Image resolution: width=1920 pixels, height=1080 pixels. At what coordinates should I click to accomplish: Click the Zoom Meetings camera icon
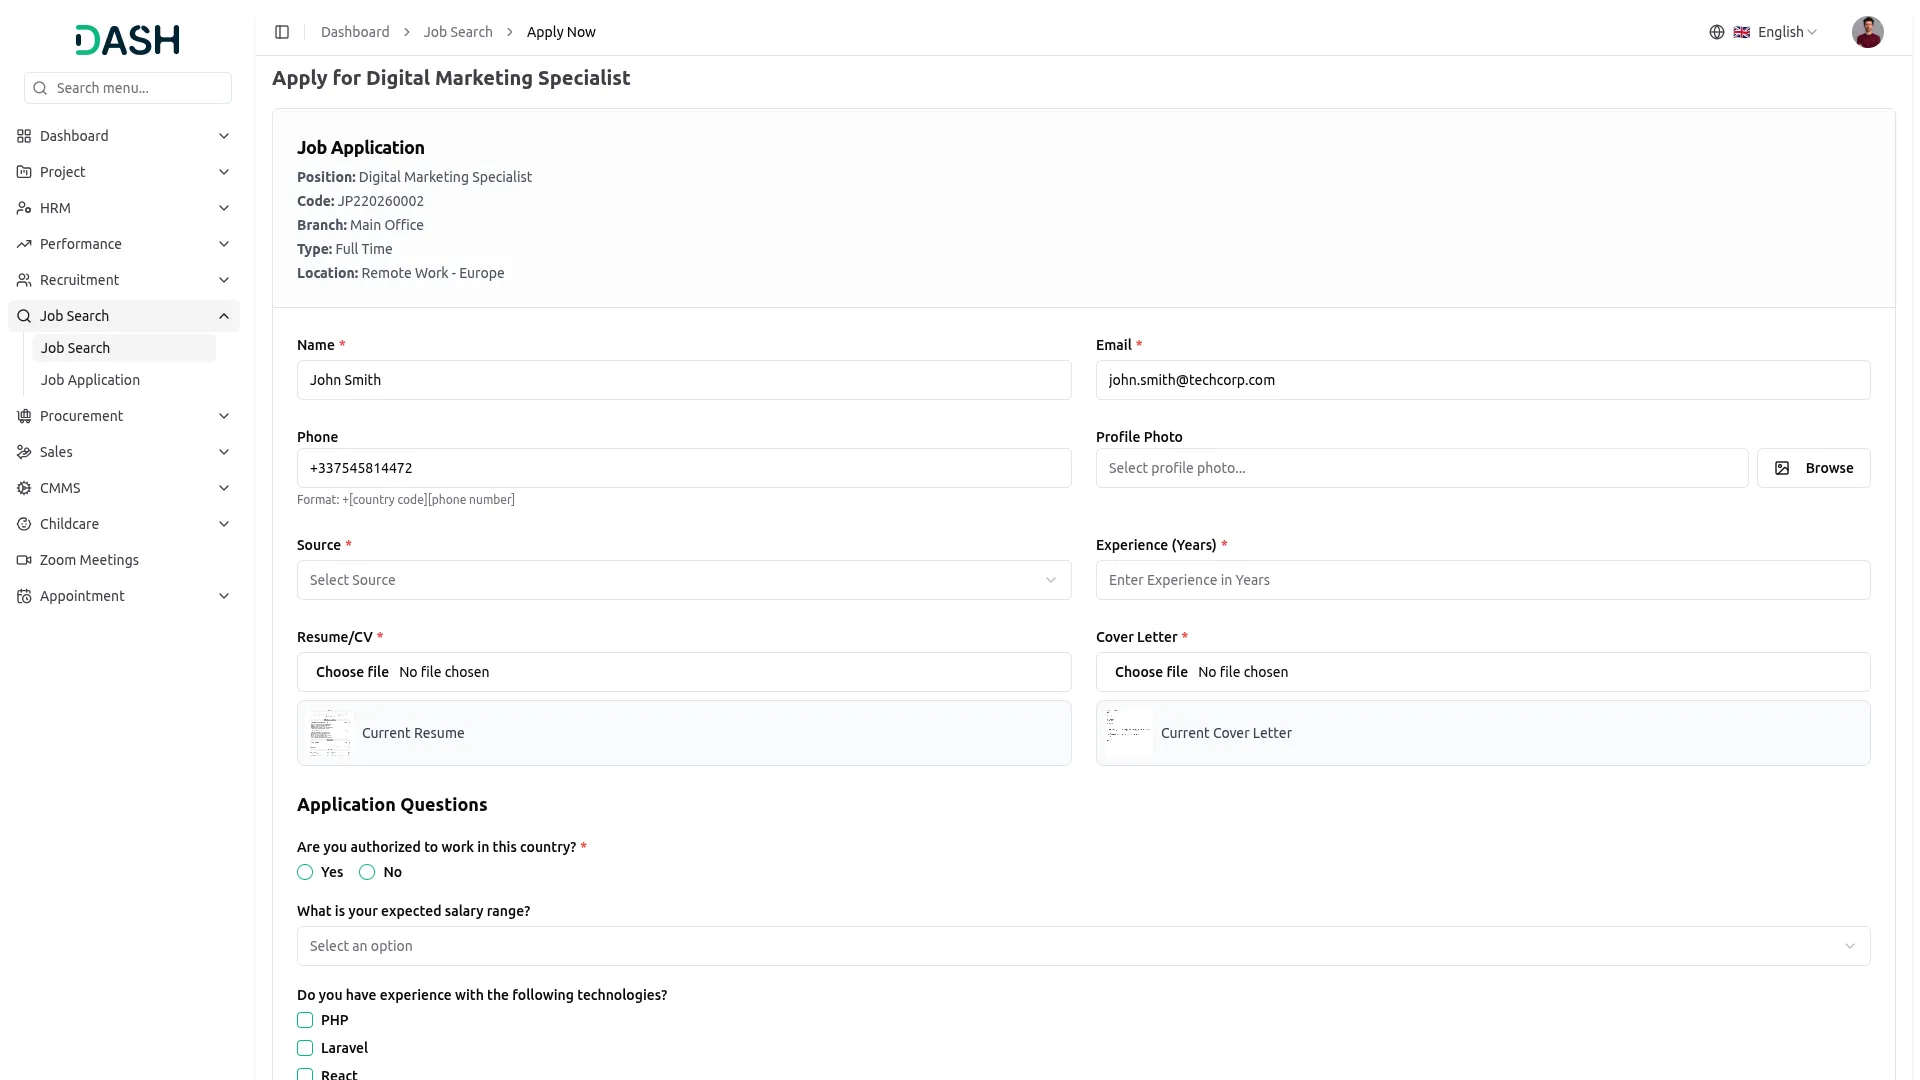coord(24,560)
